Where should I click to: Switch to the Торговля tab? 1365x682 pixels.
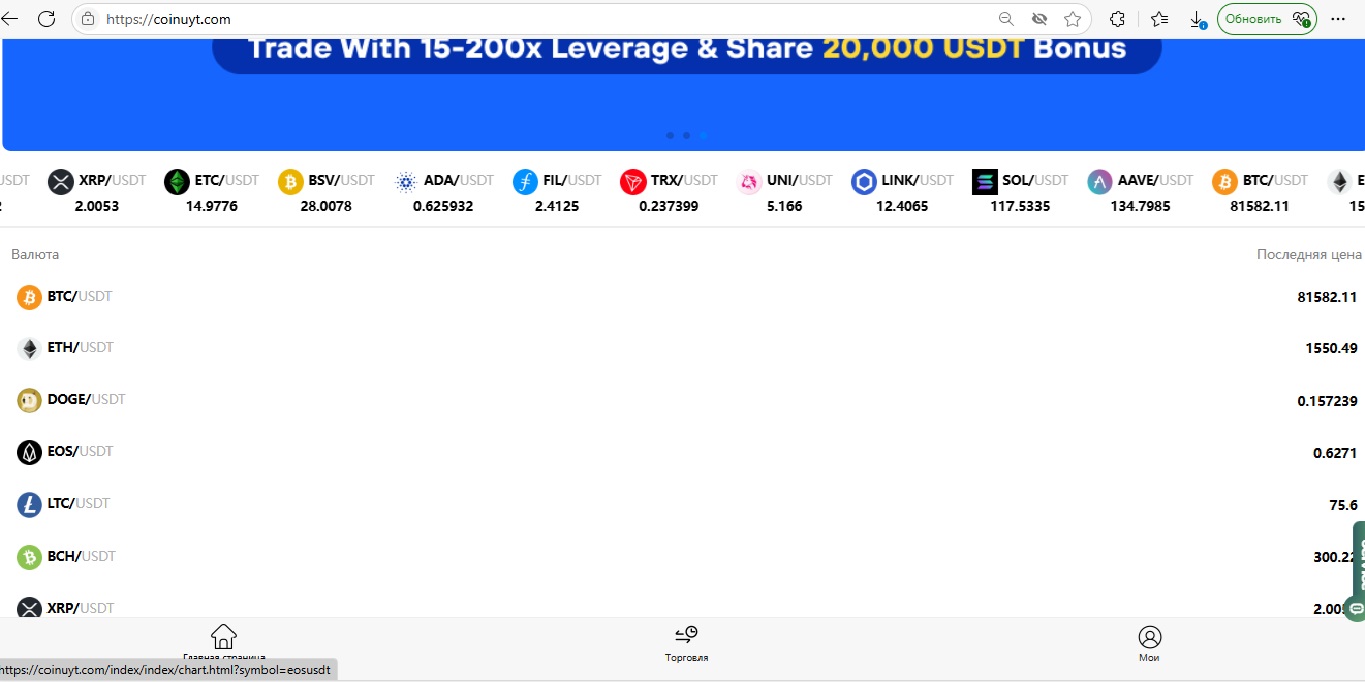686,643
